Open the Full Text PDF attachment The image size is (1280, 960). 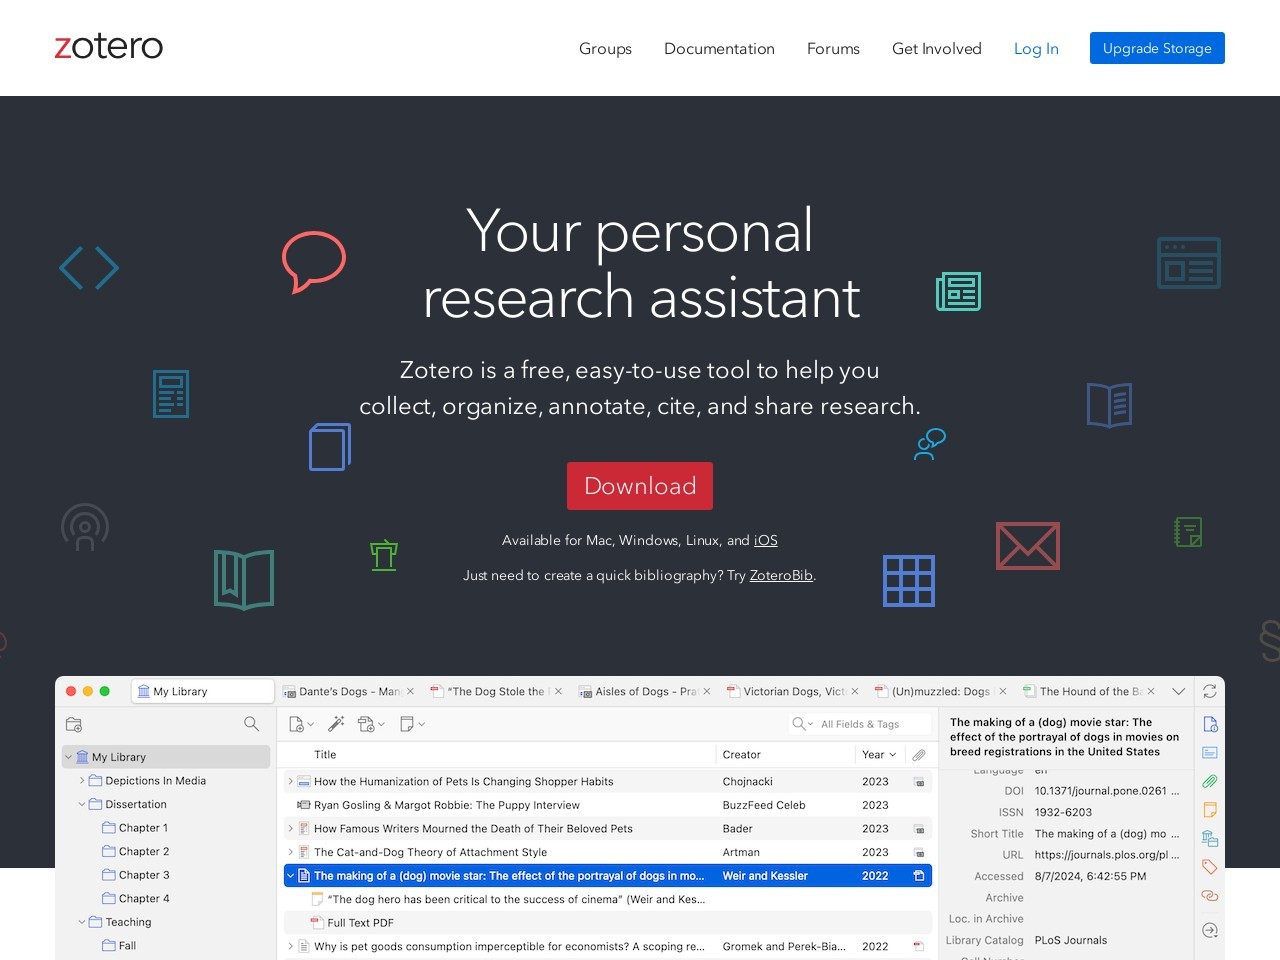pos(608,923)
